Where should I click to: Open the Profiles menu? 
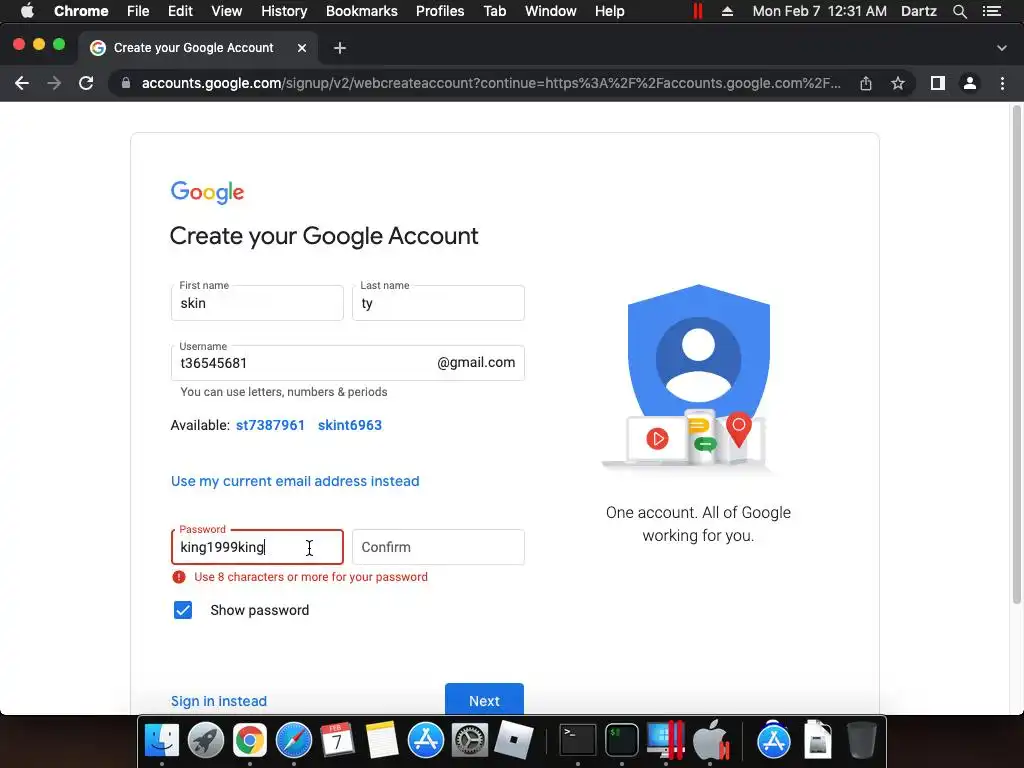440,11
